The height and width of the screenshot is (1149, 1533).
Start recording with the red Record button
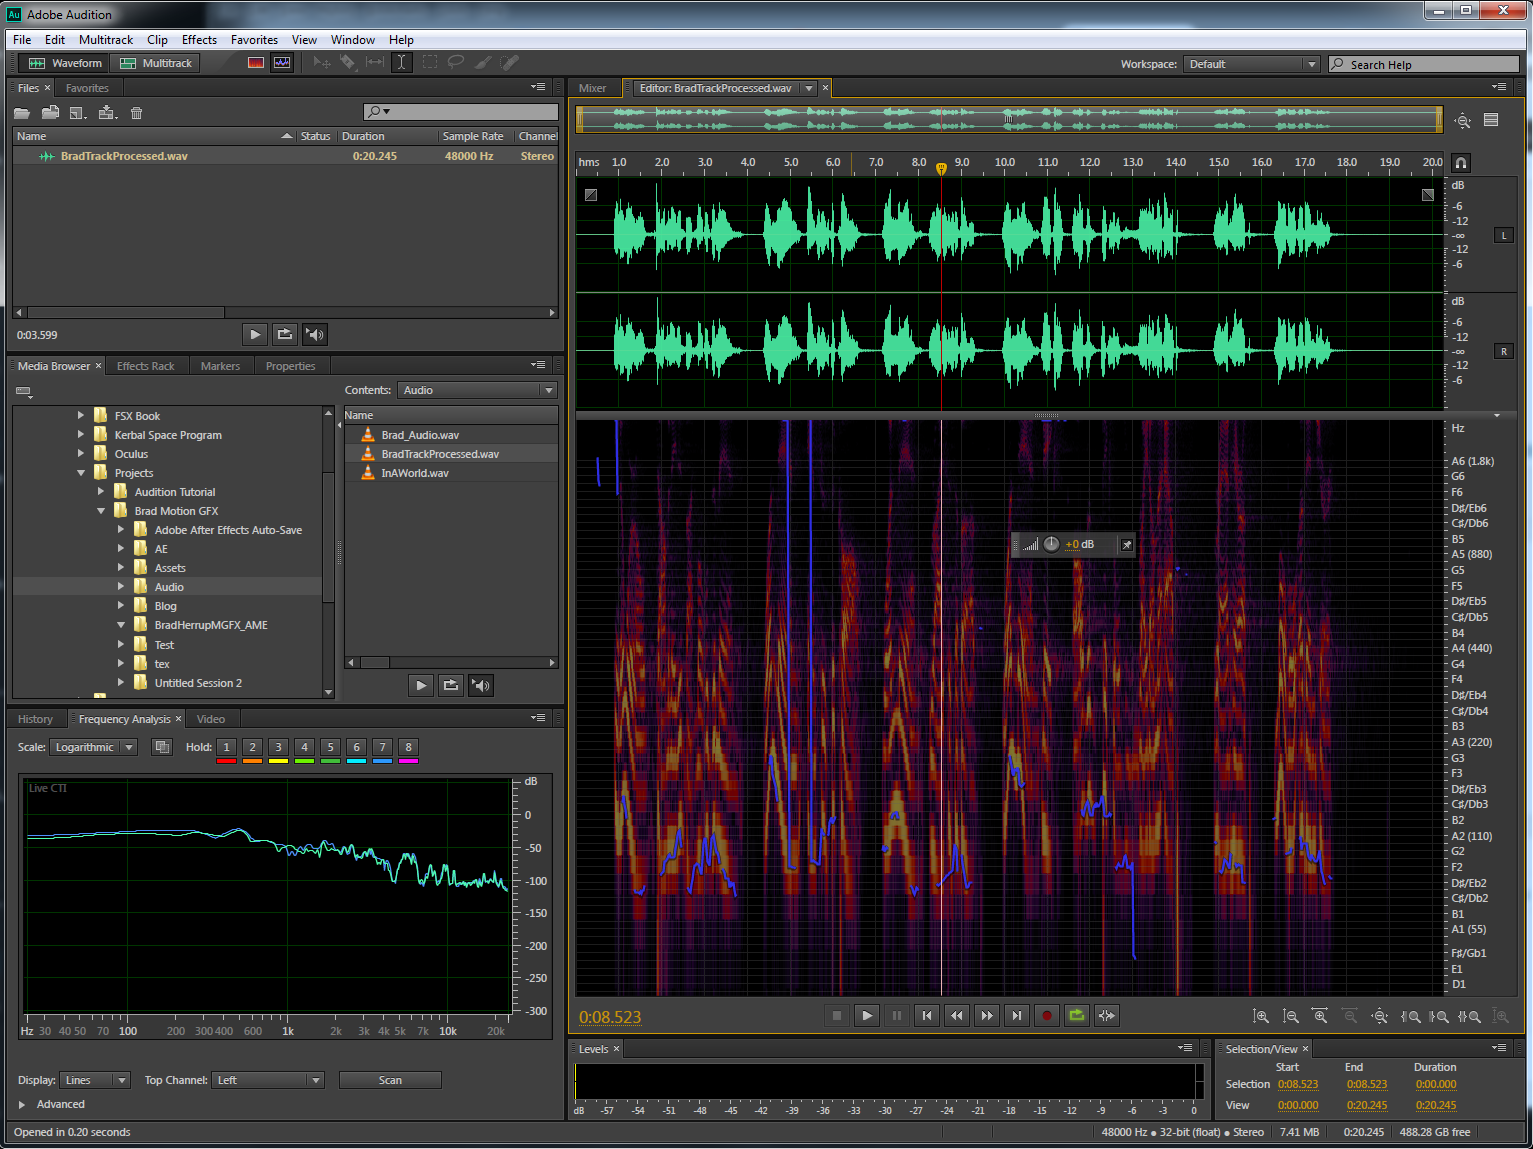[x=1047, y=1016]
